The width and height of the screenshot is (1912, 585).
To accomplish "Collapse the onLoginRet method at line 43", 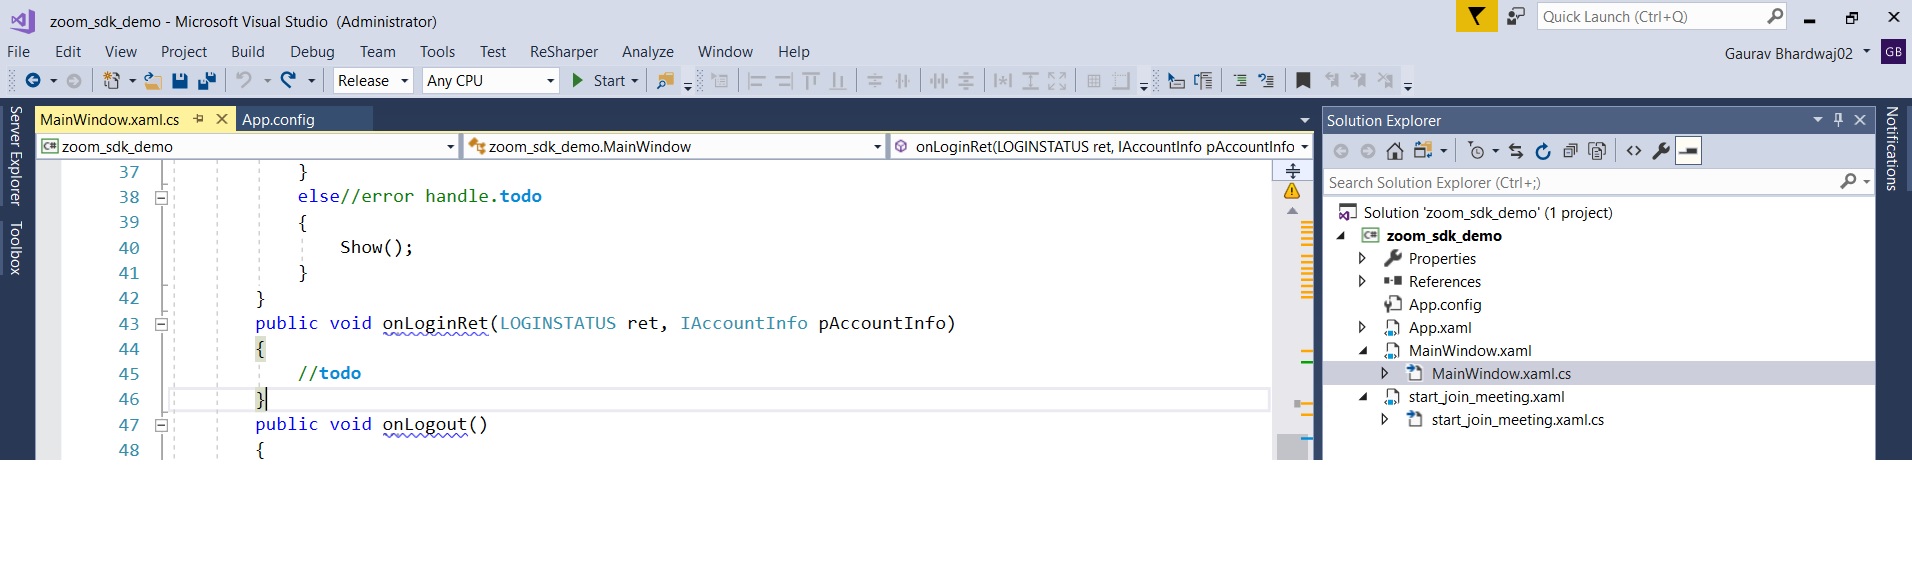I will (x=161, y=324).
